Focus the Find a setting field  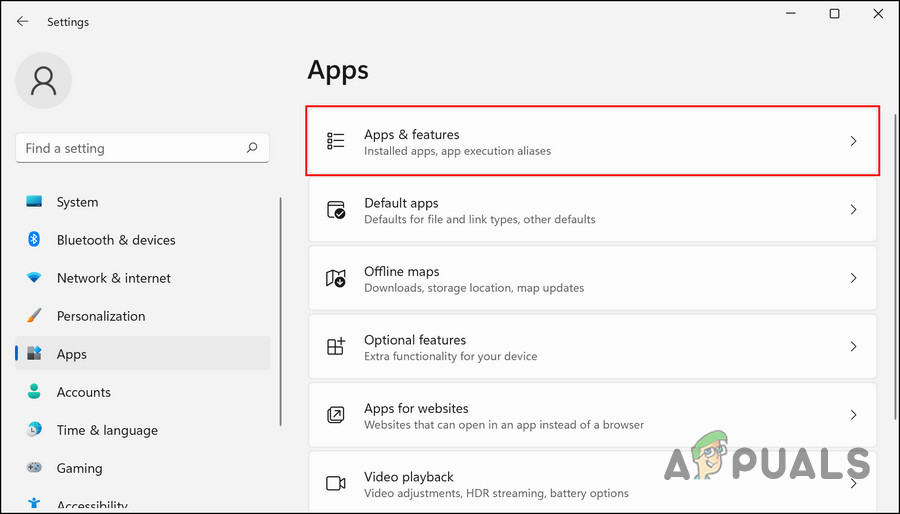[142, 149]
